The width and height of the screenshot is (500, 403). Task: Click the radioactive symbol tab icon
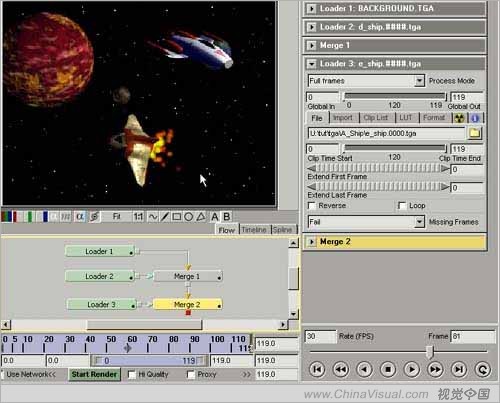point(459,118)
